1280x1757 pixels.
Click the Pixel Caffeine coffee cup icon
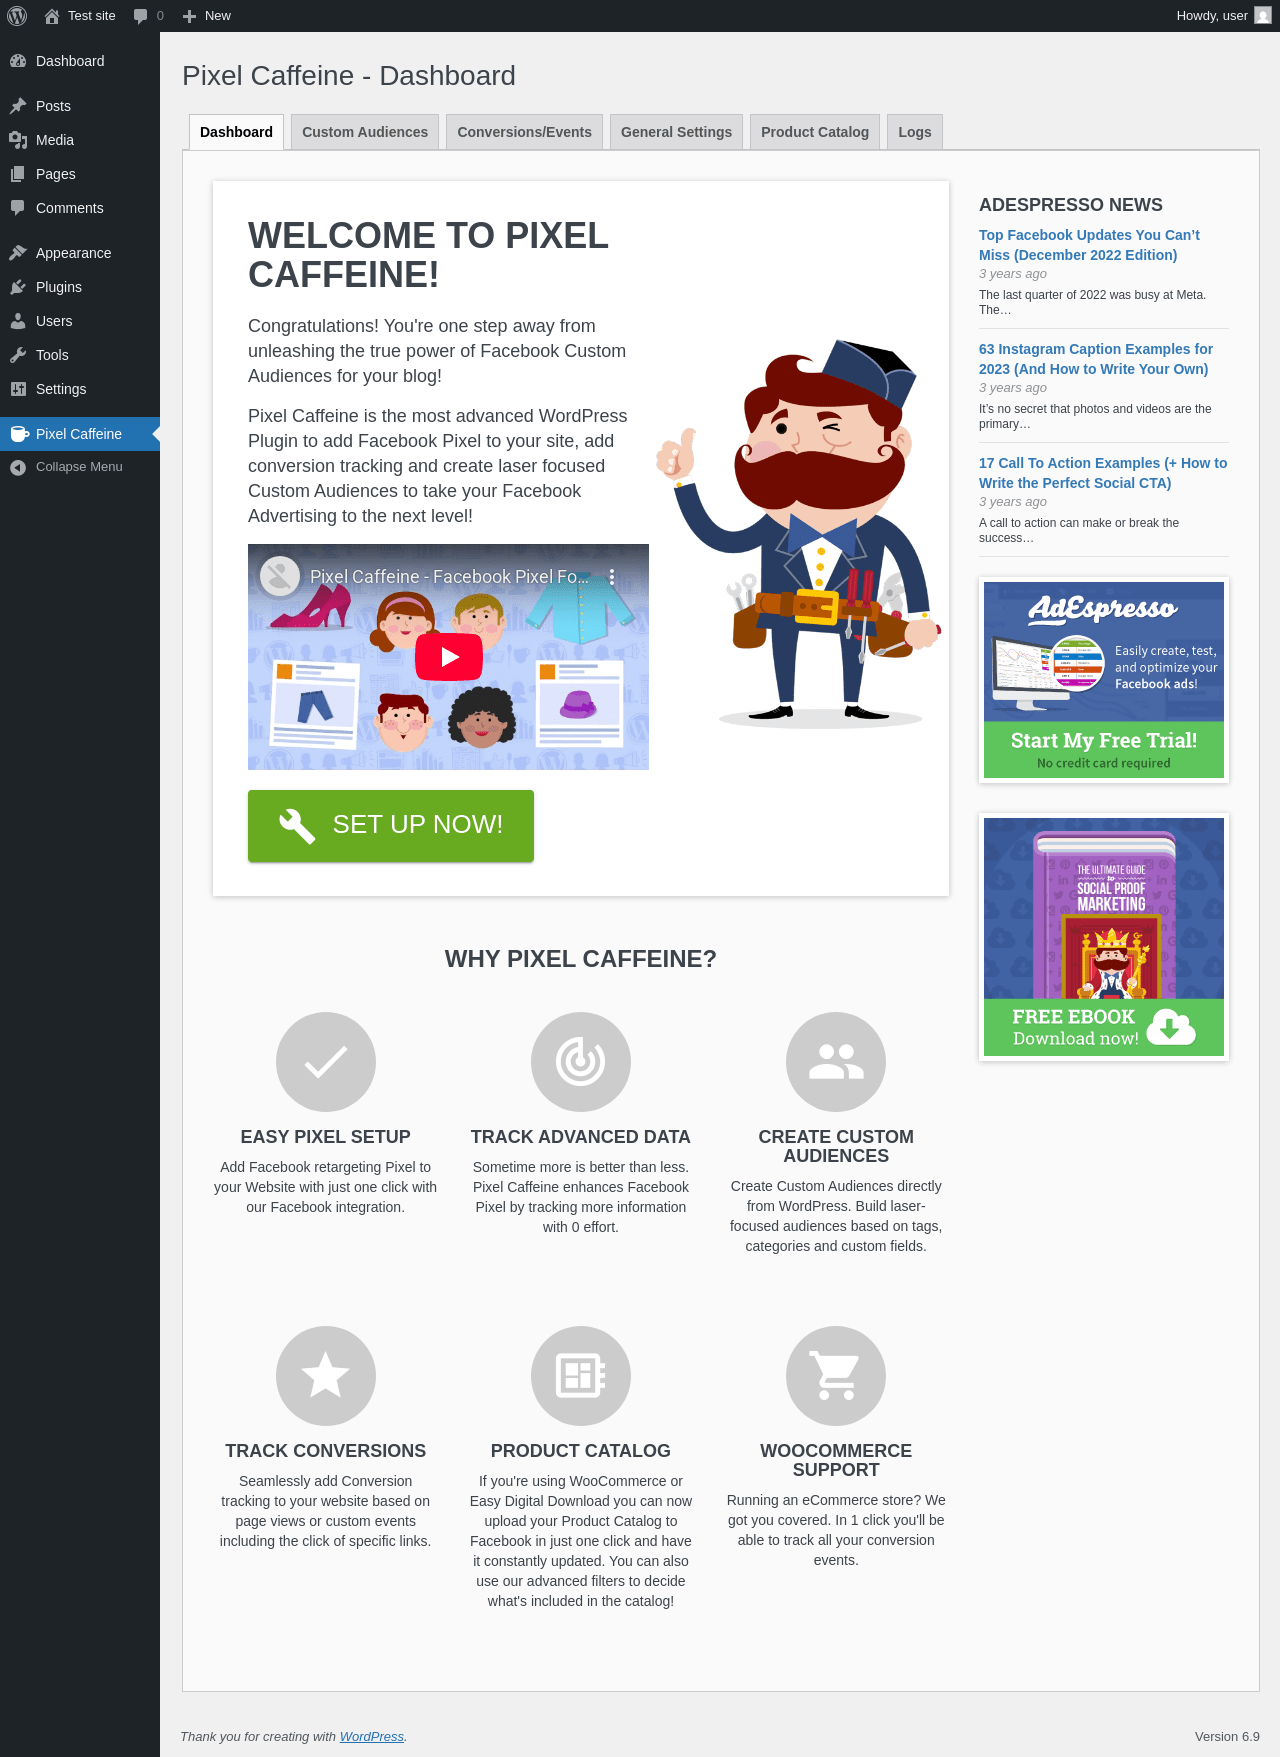point(19,434)
